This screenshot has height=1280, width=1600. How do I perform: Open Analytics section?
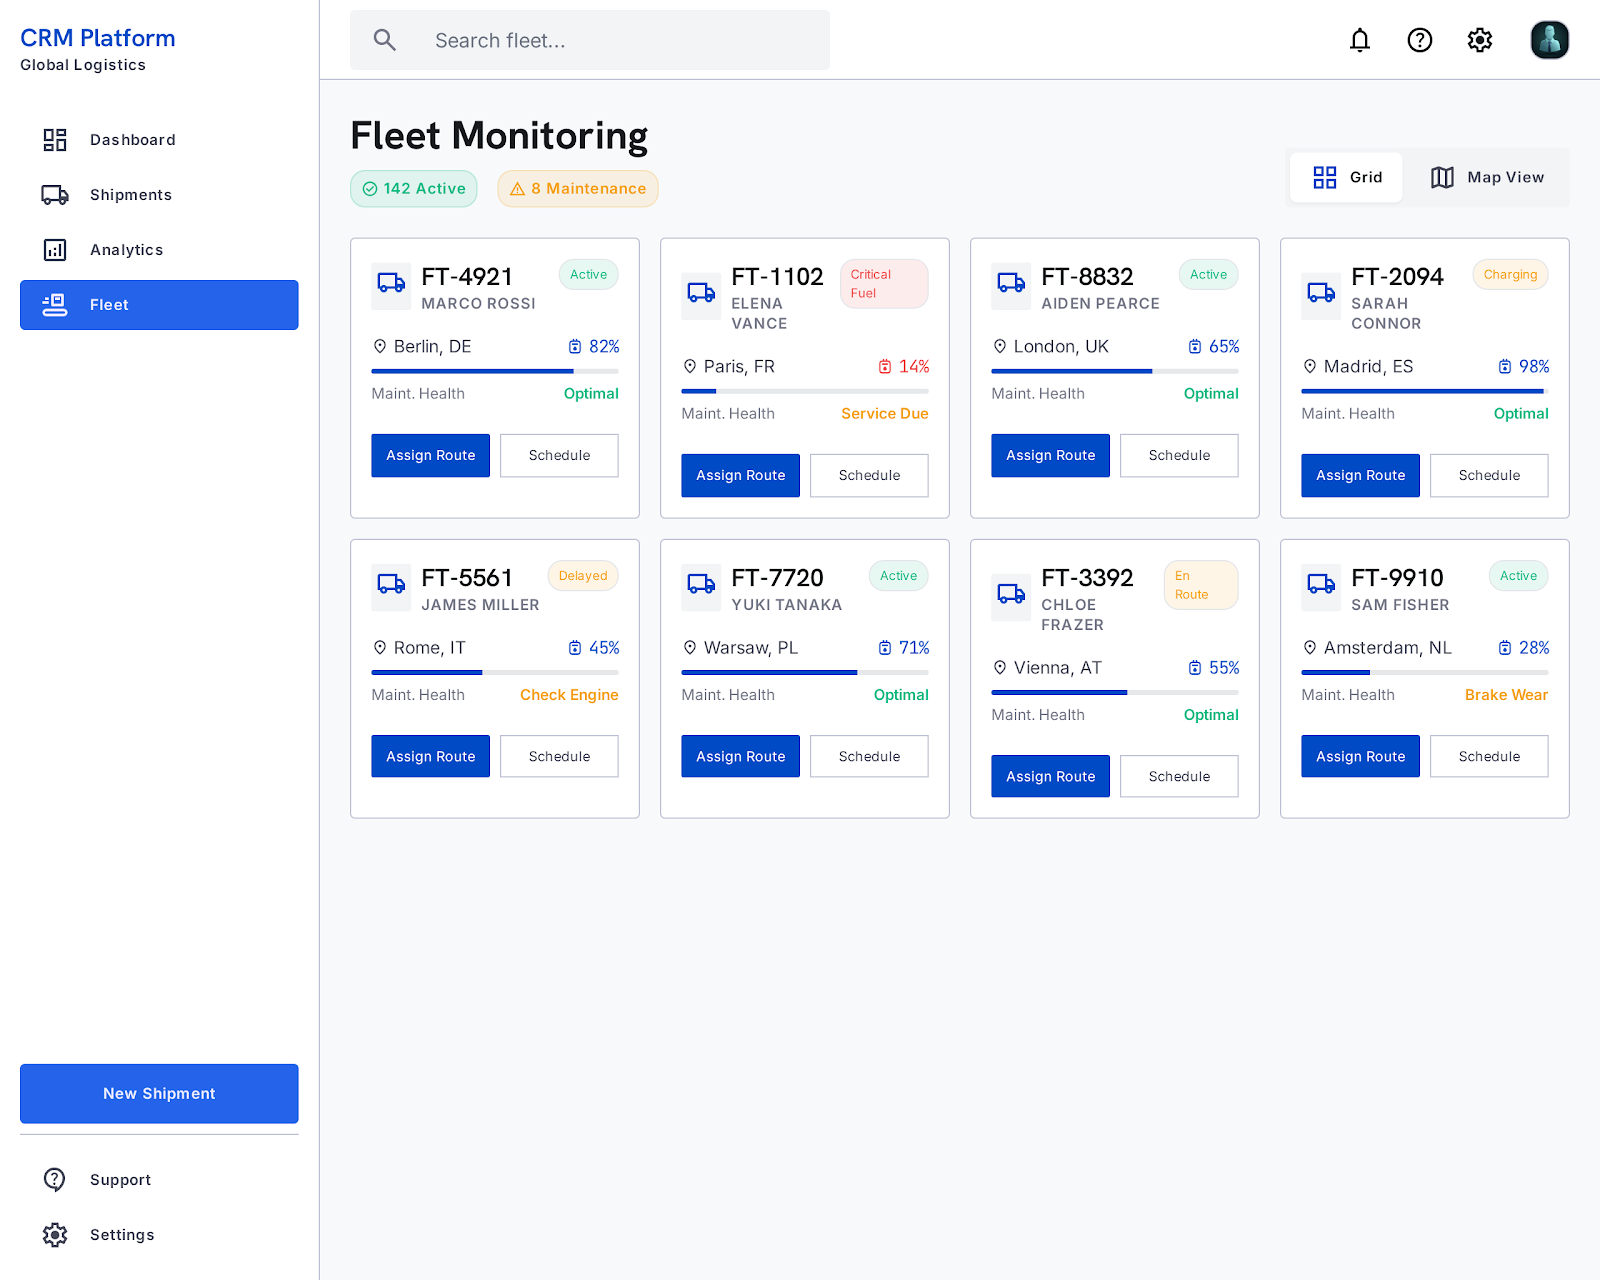pos(159,250)
